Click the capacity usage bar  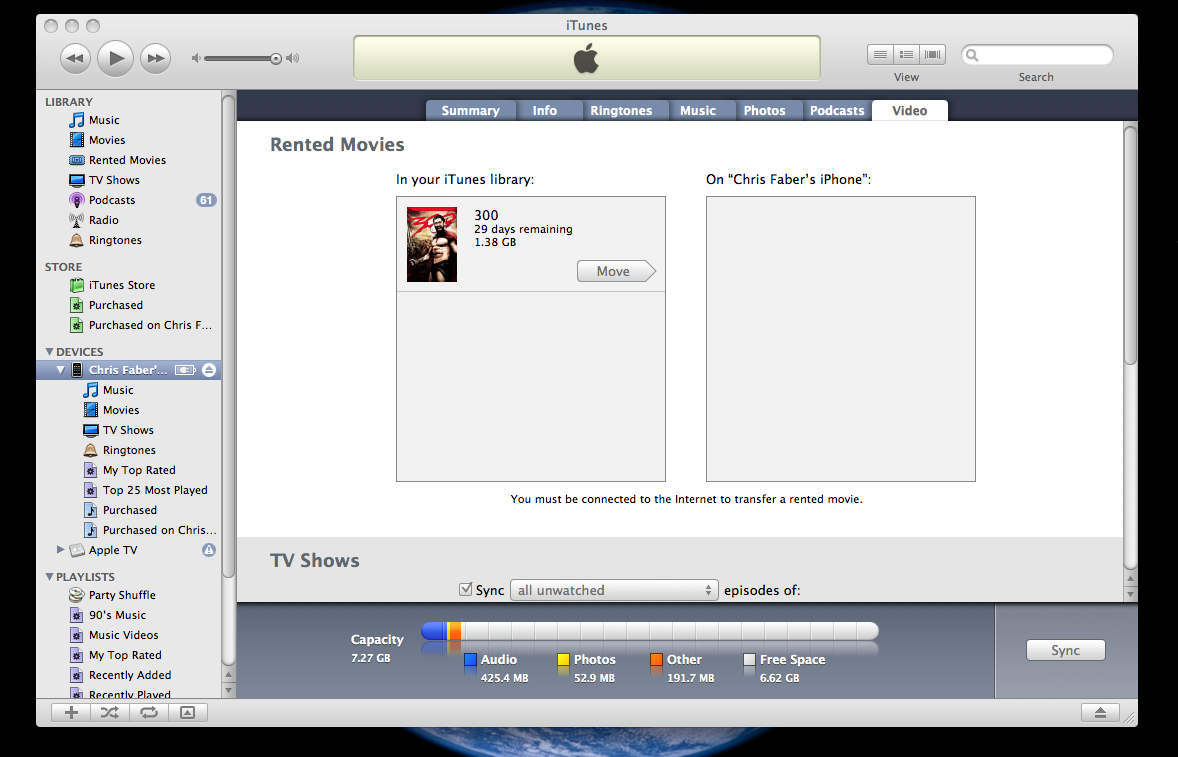click(650, 631)
